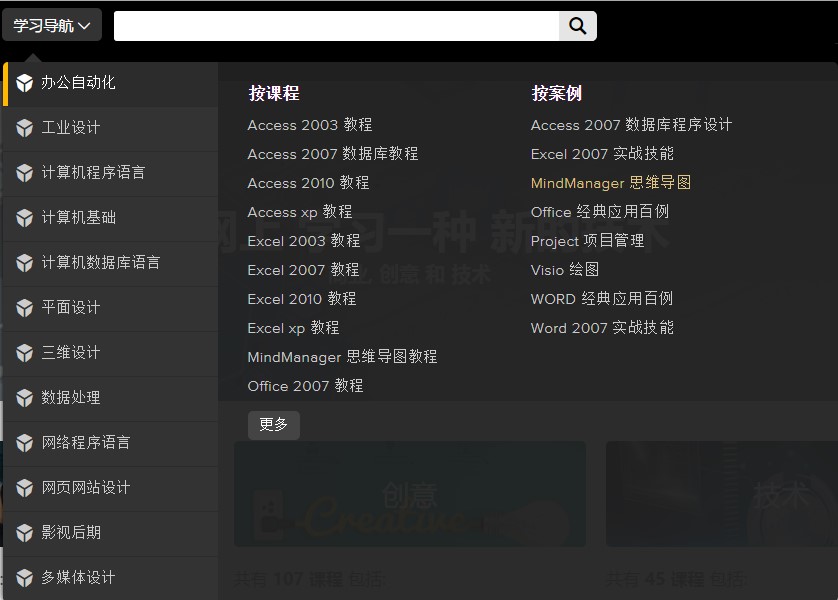Select the 办公自动化 category
Image resolution: width=838 pixels, height=600 pixels.
[111, 83]
